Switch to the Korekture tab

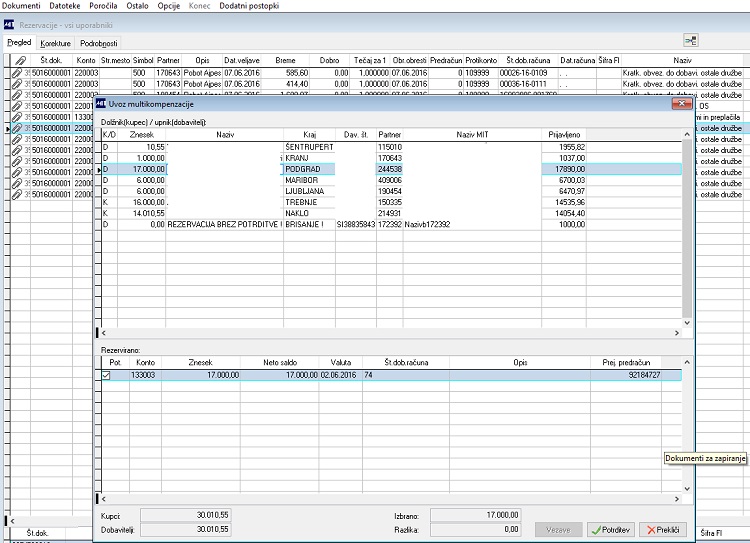55,43
